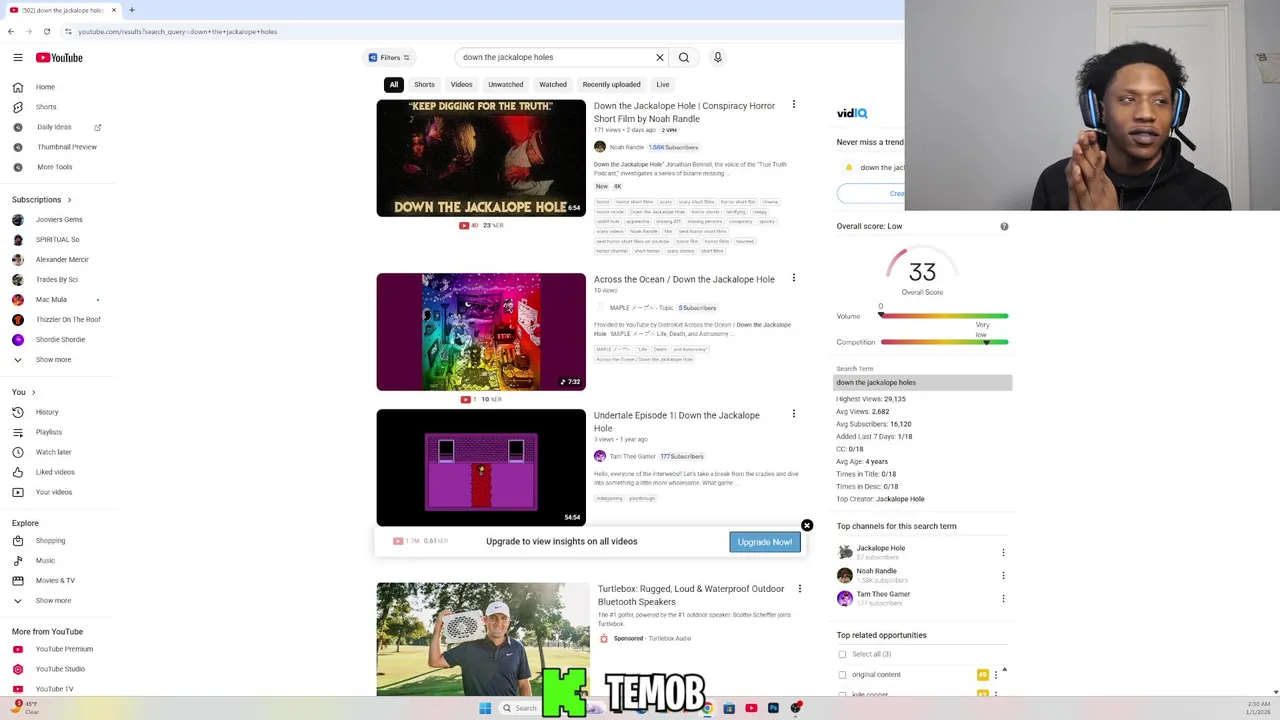Click the Volume score slider bar
The image size is (1280, 720).
[944, 316]
